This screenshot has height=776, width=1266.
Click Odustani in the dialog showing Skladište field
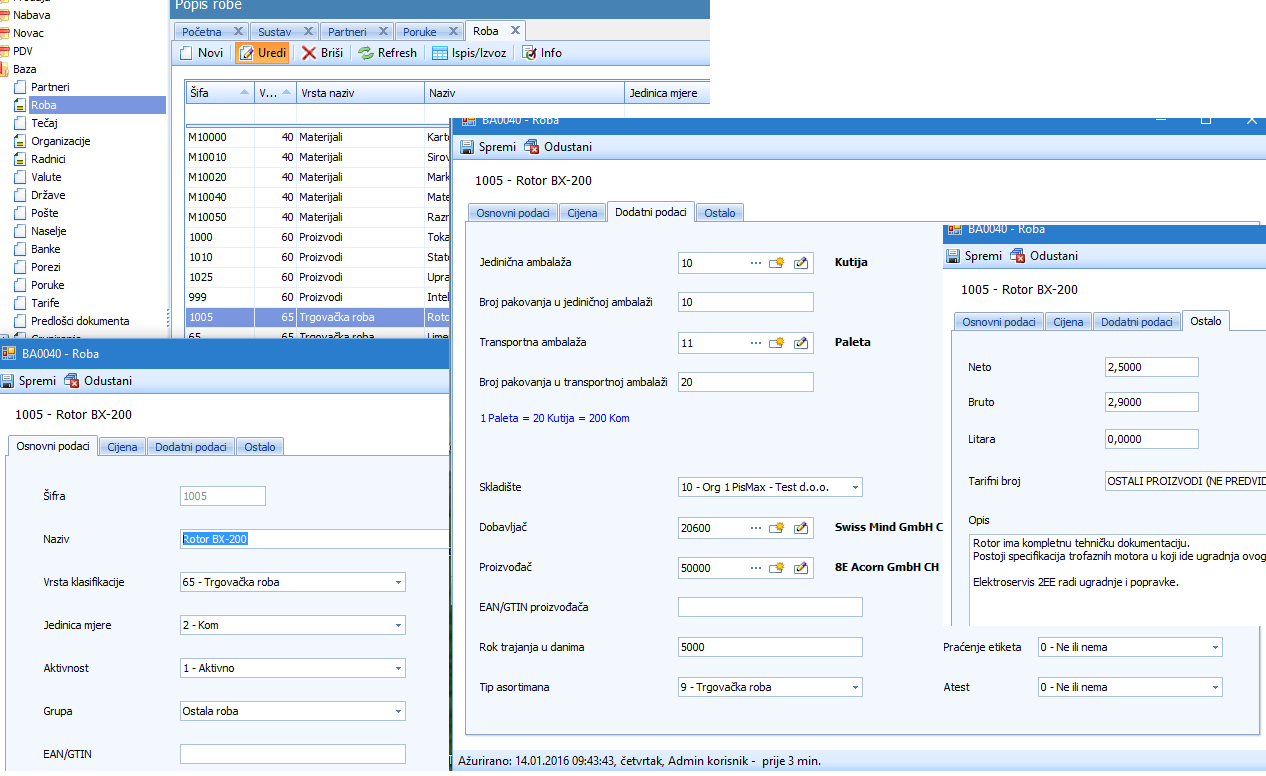(558, 147)
